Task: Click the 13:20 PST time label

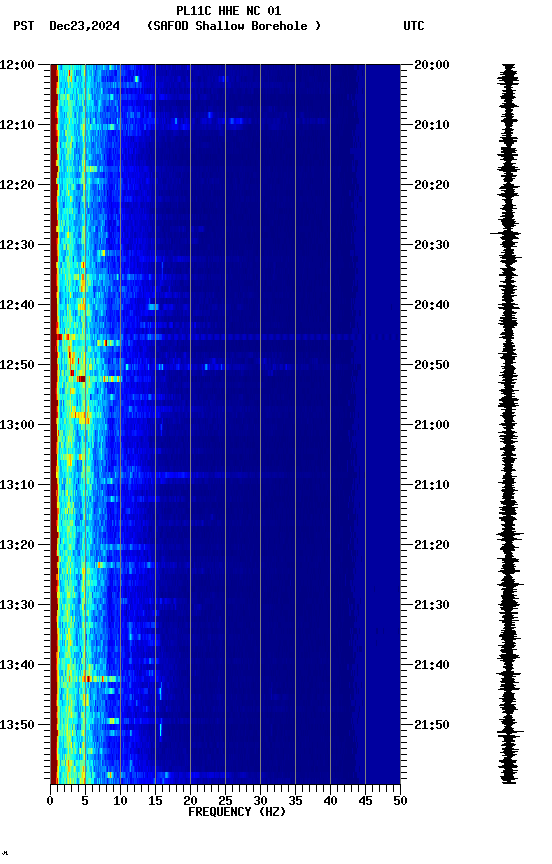Action: [x=17, y=546]
